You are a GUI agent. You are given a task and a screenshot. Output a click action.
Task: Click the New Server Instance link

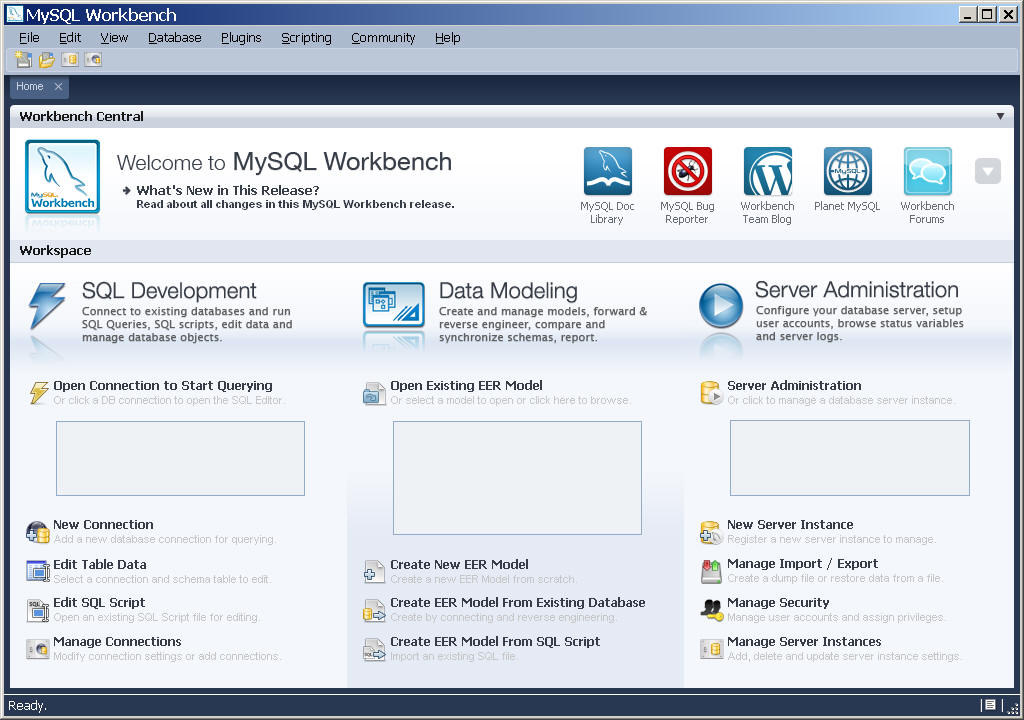790,525
